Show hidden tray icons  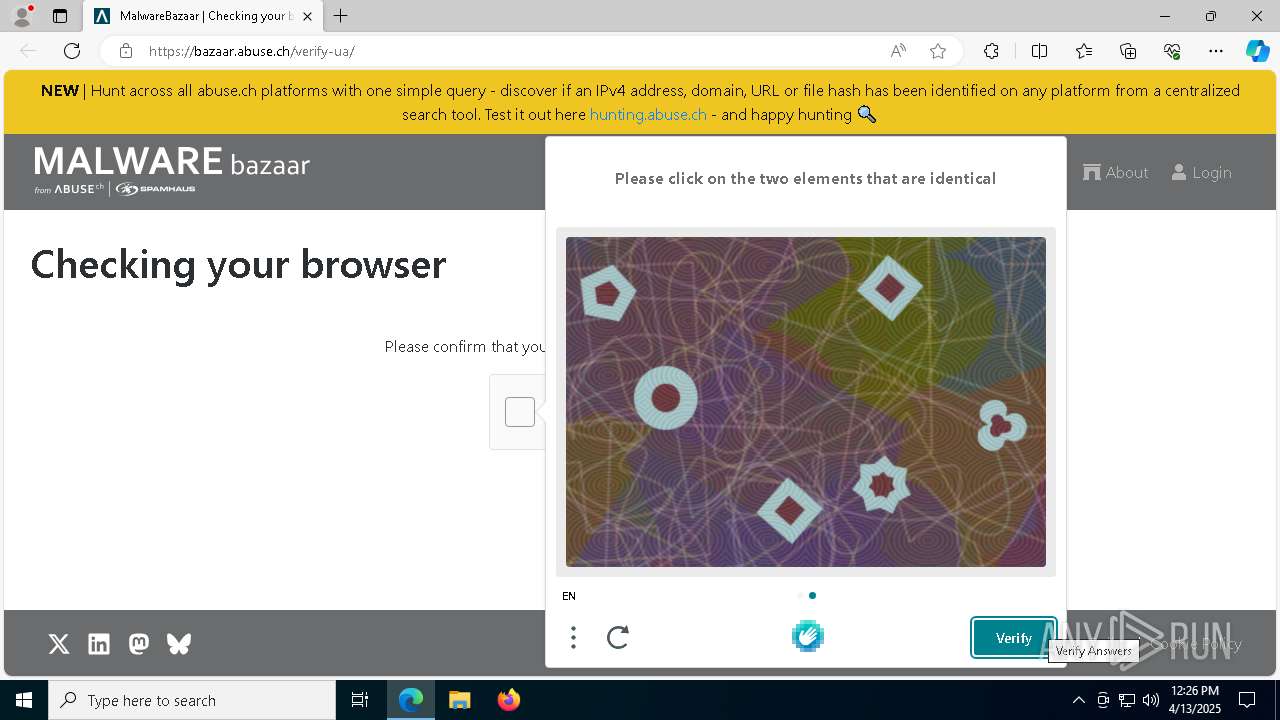(x=1078, y=700)
